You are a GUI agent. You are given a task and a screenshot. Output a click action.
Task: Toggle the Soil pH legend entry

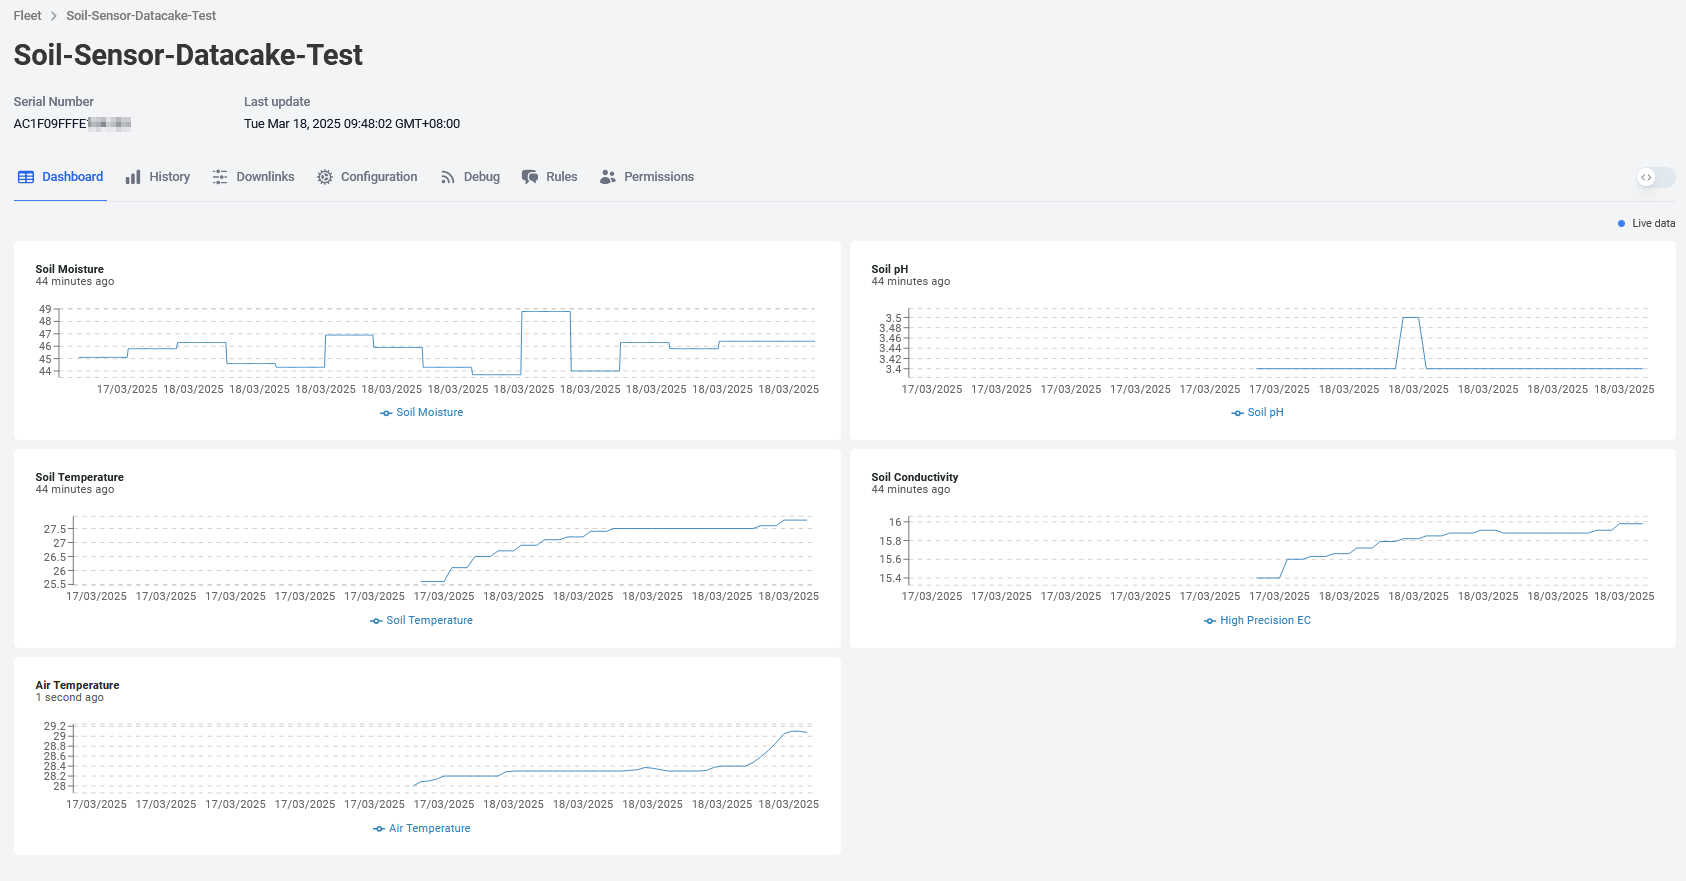[1257, 413]
